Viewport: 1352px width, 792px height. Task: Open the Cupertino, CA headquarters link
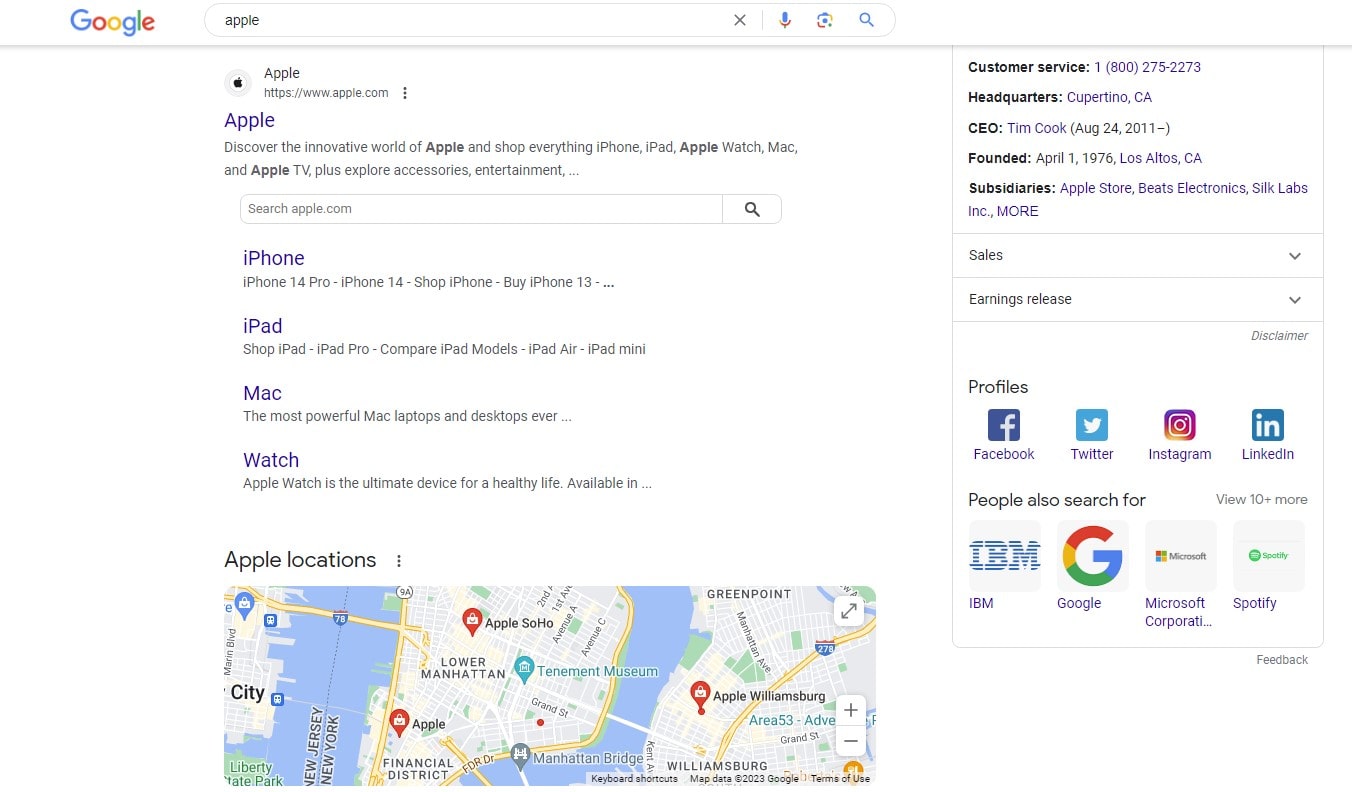click(1109, 97)
